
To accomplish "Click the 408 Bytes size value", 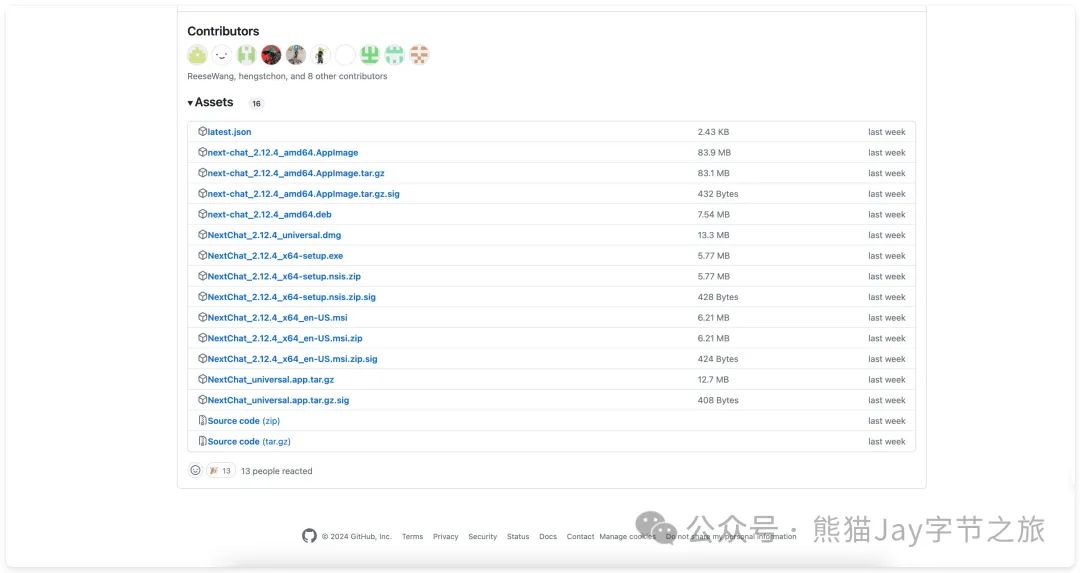I will coord(718,401).
